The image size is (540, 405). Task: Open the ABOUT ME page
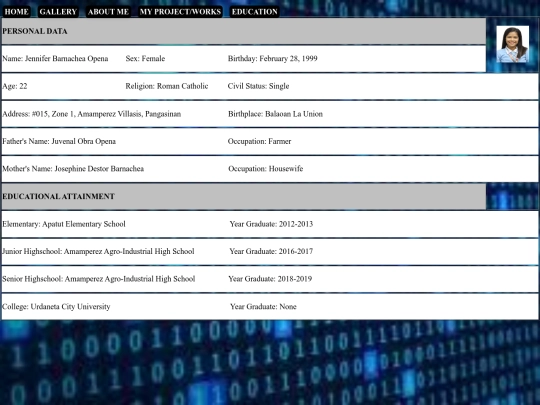coord(108,12)
